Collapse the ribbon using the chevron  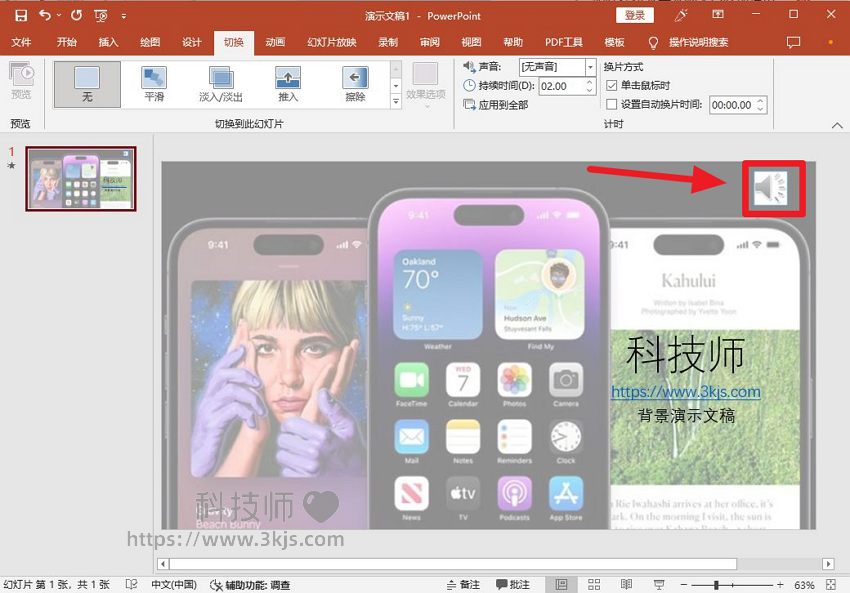coord(837,125)
